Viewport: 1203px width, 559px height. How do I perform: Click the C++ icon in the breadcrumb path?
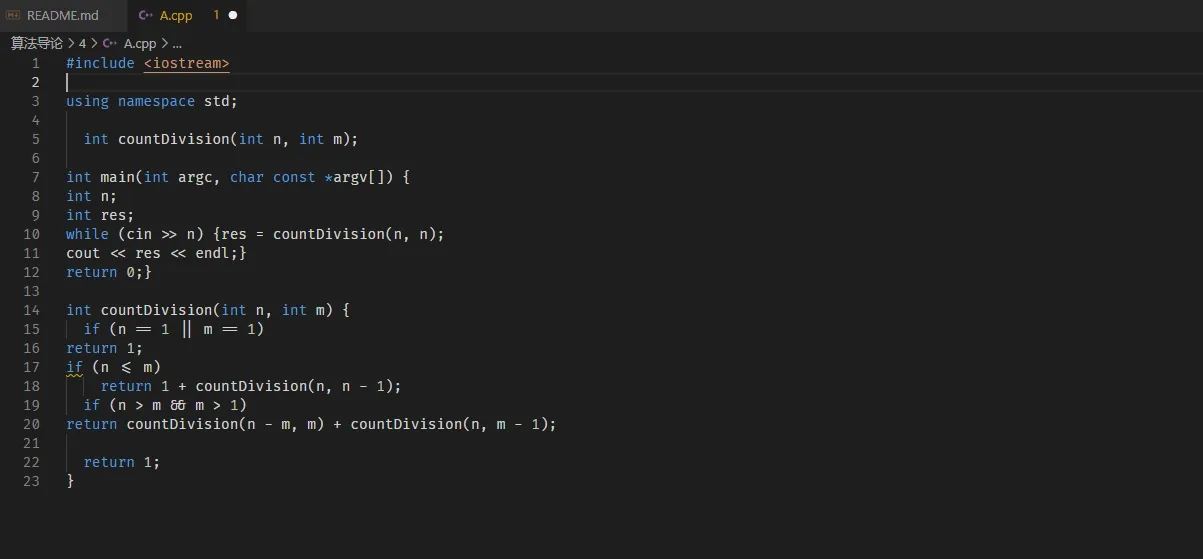[110, 44]
